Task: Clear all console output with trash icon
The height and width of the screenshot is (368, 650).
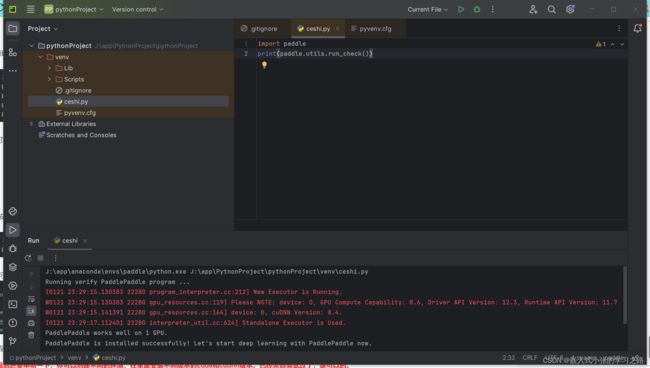Action: click(x=31, y=335)
